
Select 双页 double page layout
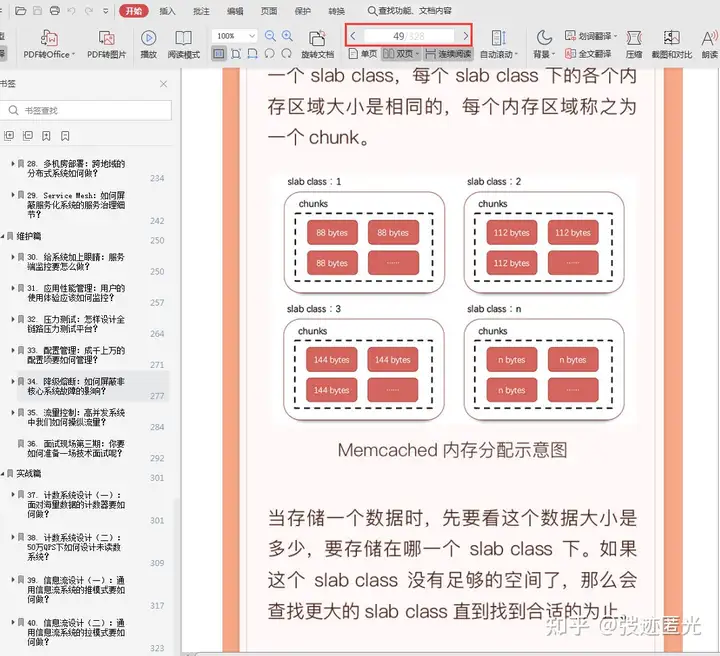(x=401, y=54)
